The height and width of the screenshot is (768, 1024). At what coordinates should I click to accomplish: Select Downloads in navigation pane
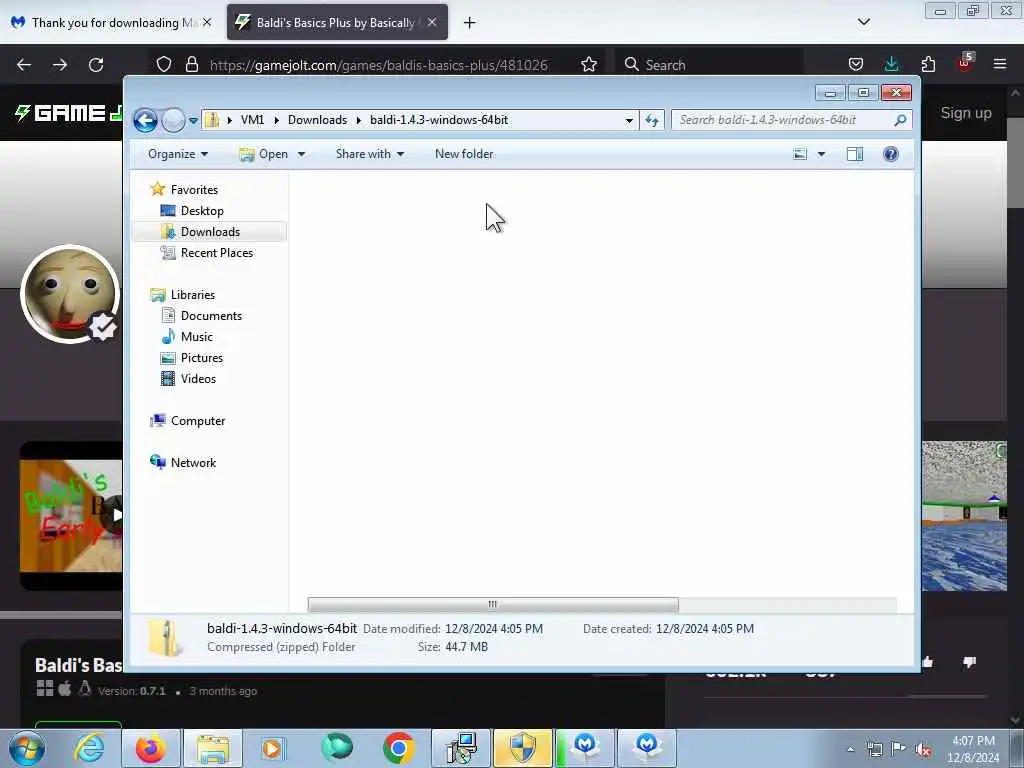click(209, 232)
